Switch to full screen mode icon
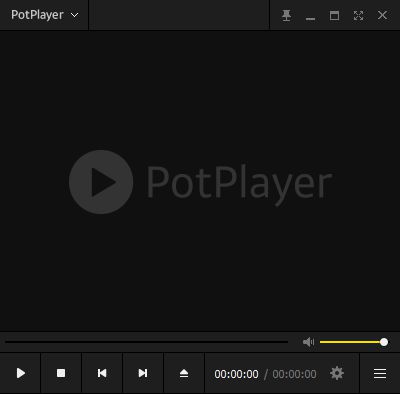 pyautogui.click(x=358, y=15)
